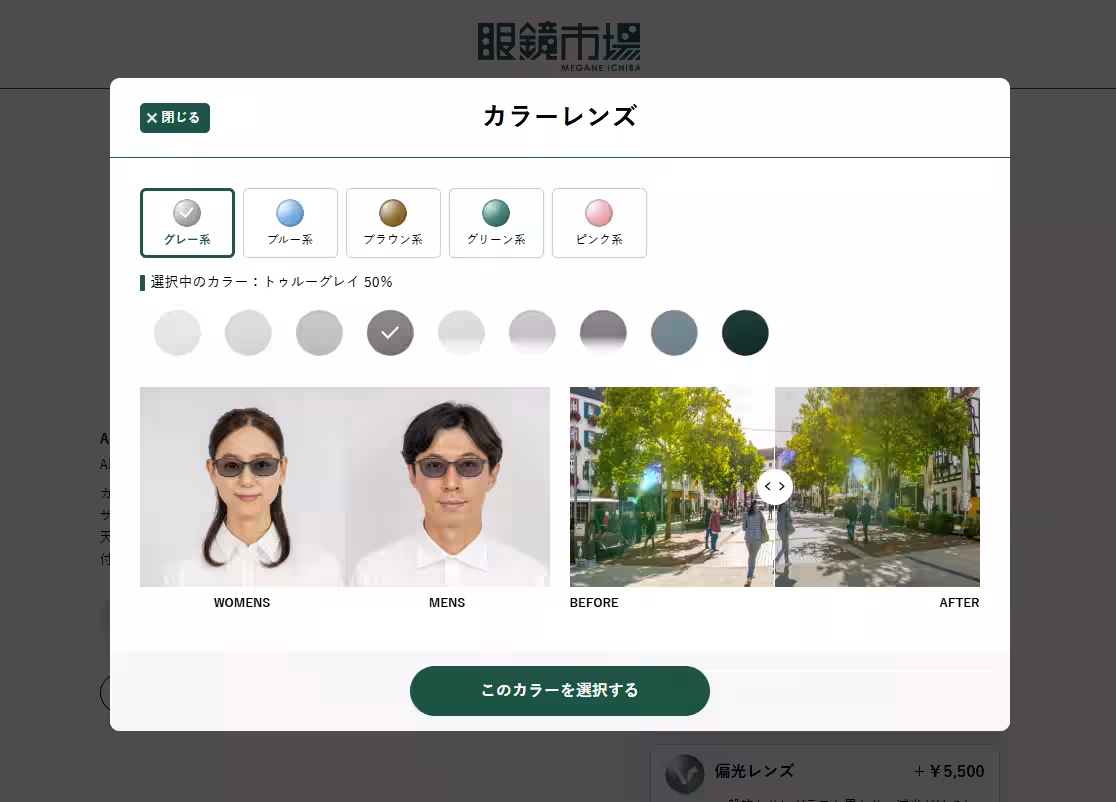This screenshot has height=802, width=1116.
Task: Pick the seventh dark gradient gray swatch
Action: tap(603, 333)
